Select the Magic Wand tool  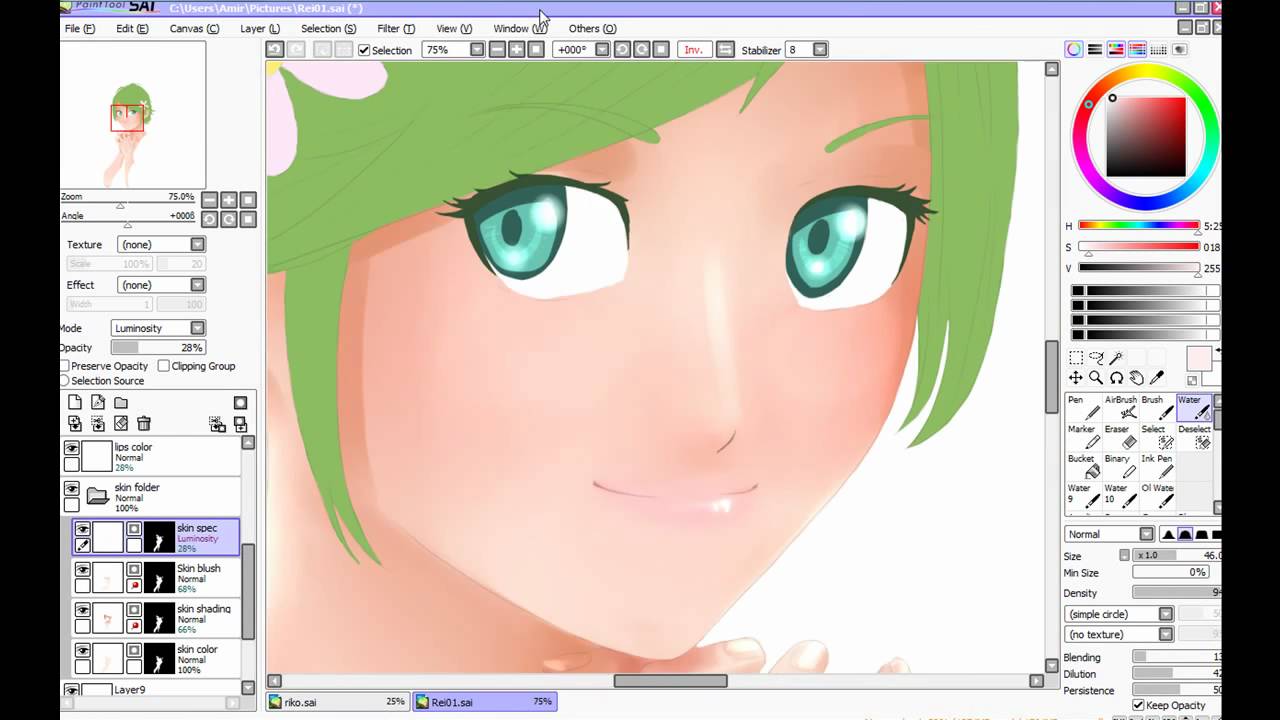1116,358
